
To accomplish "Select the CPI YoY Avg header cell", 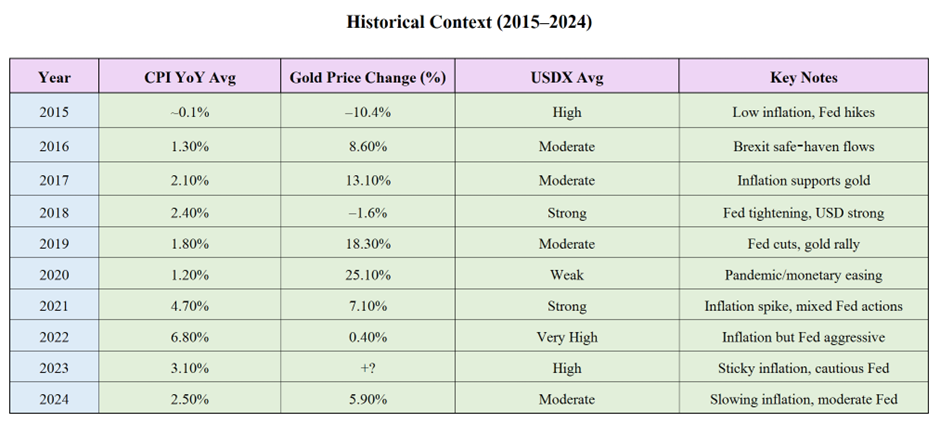I will click(190, 76).
